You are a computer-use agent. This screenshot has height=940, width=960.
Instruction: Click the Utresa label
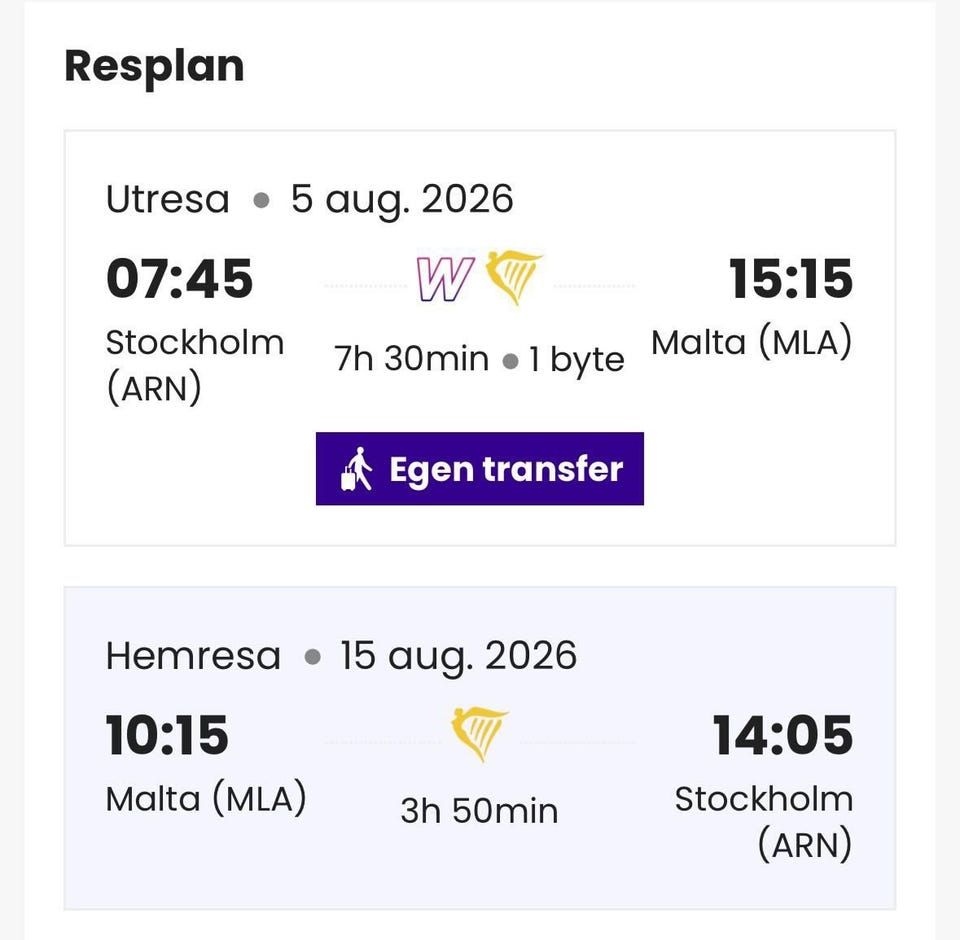168,200
